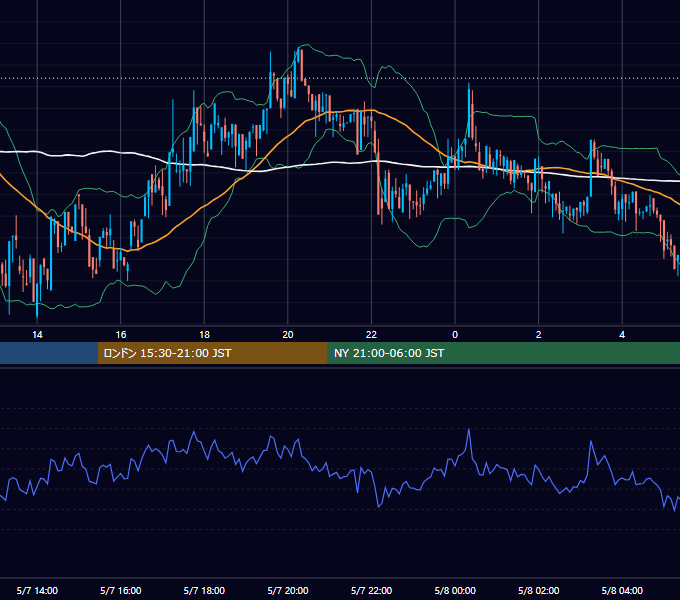
Task: Click the 18 hour label on the price chart axis
Action: [204, 335]
